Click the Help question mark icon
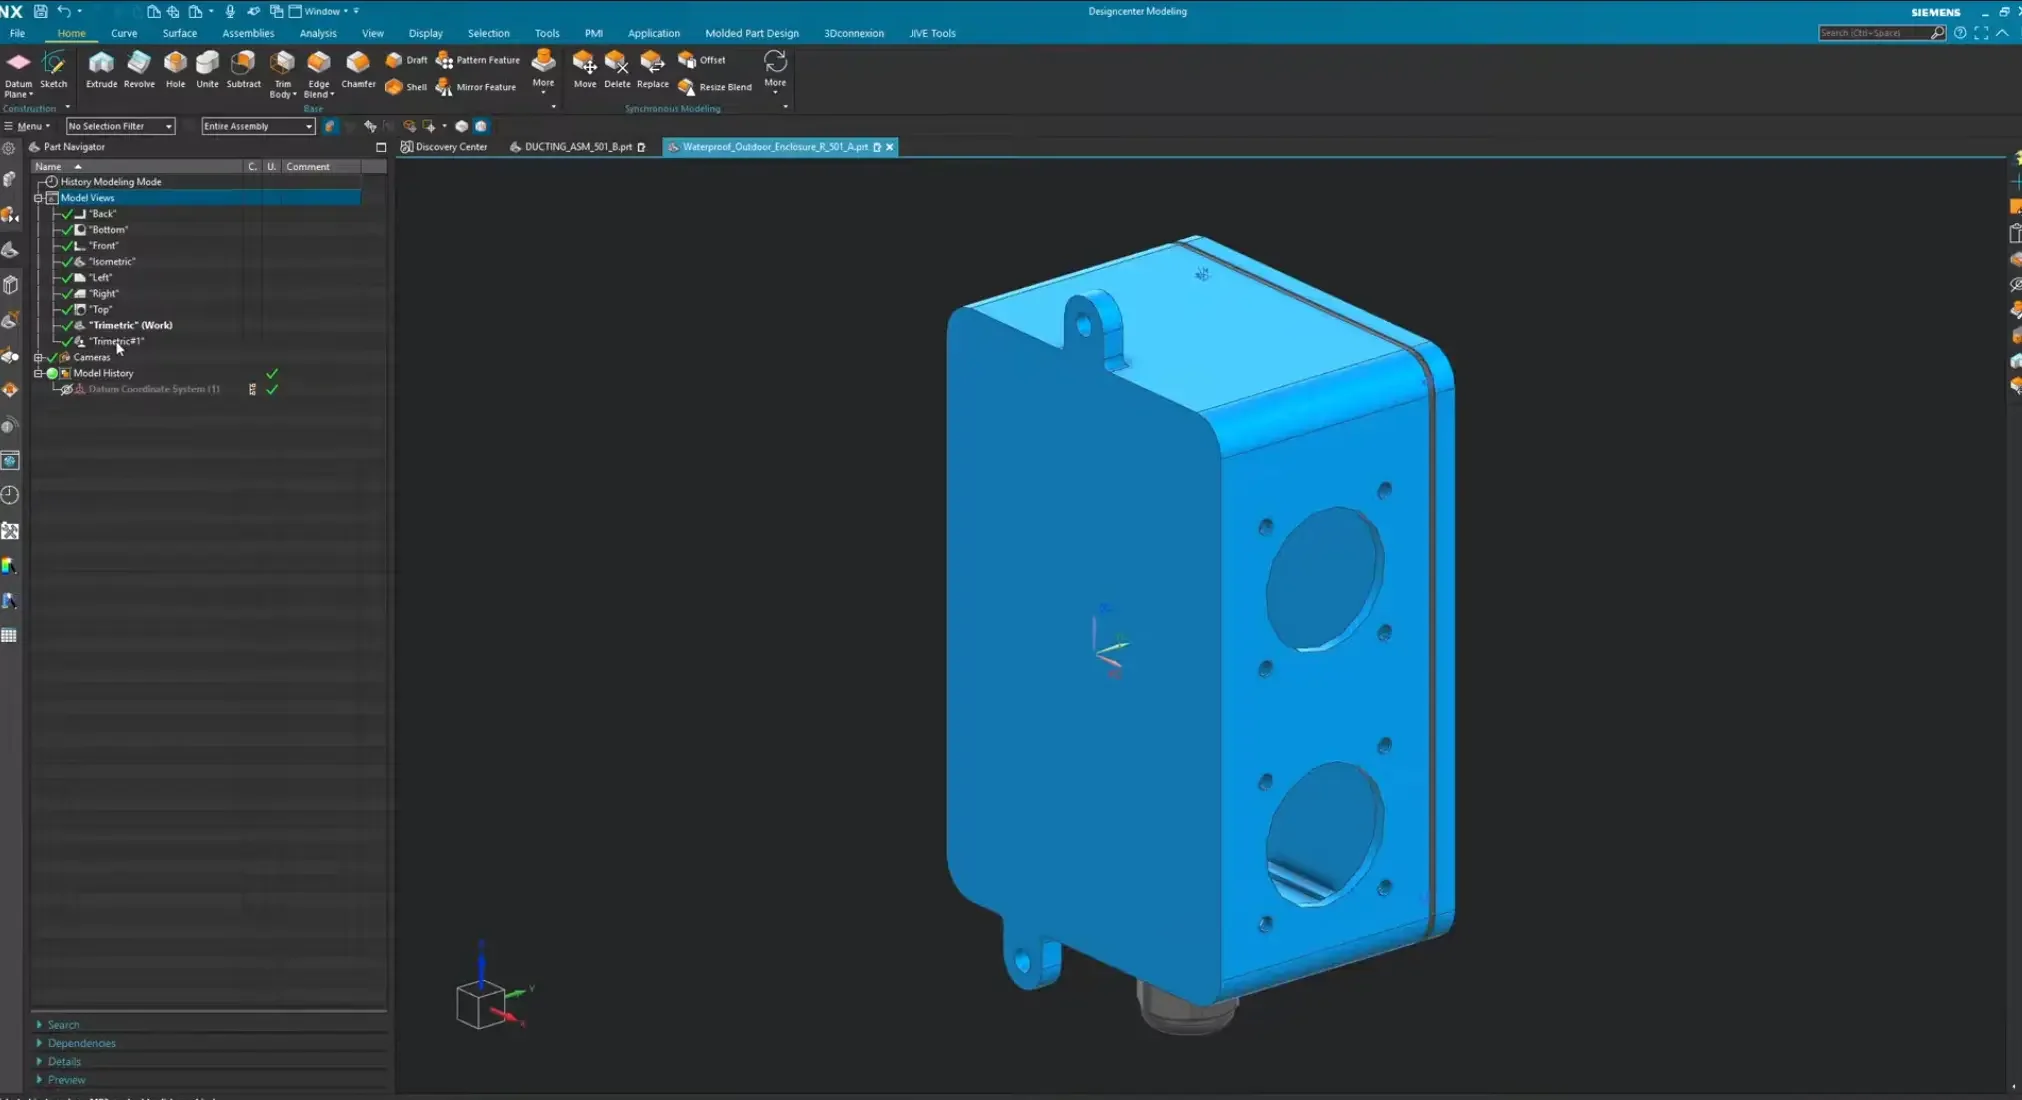 pos(1960,33)
